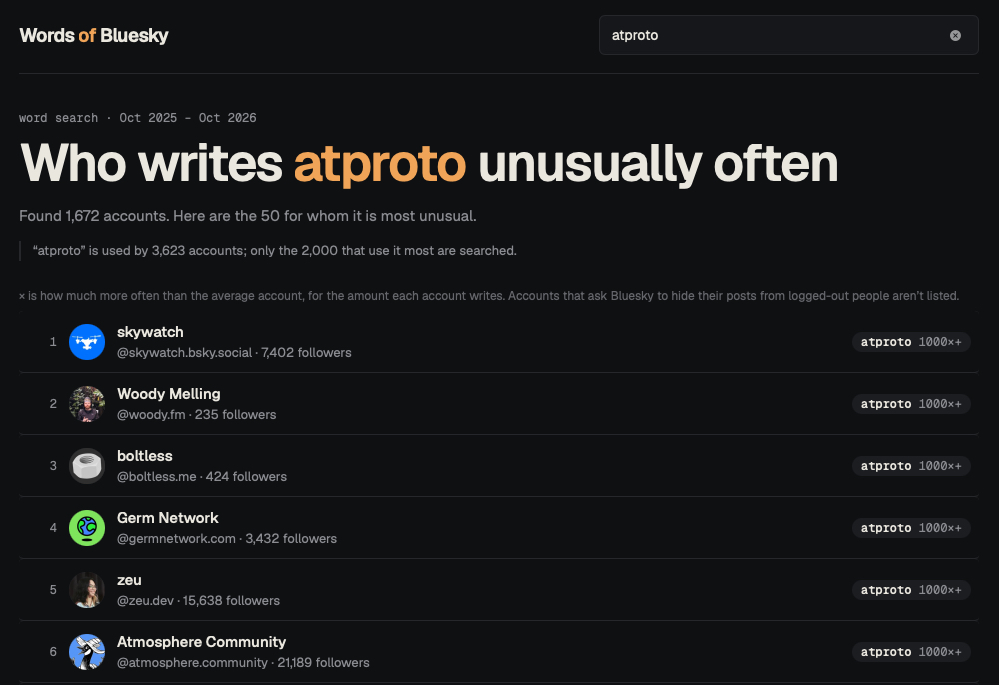Open the Words of Bluesky home logo
Viewport: 999px width, 685px height.
[94, 35]
